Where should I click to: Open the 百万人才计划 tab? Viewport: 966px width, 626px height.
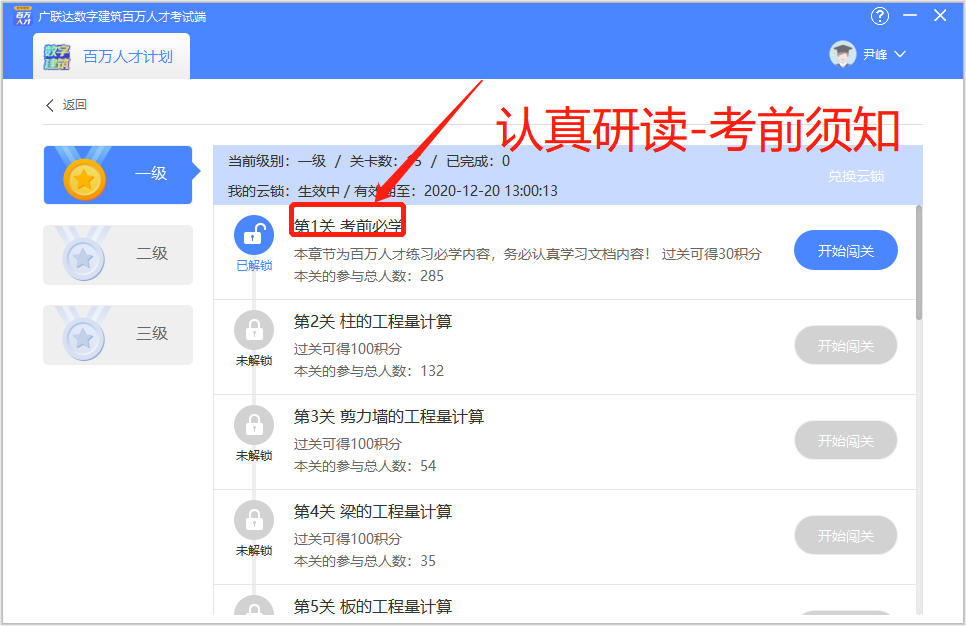coord(112,56)
